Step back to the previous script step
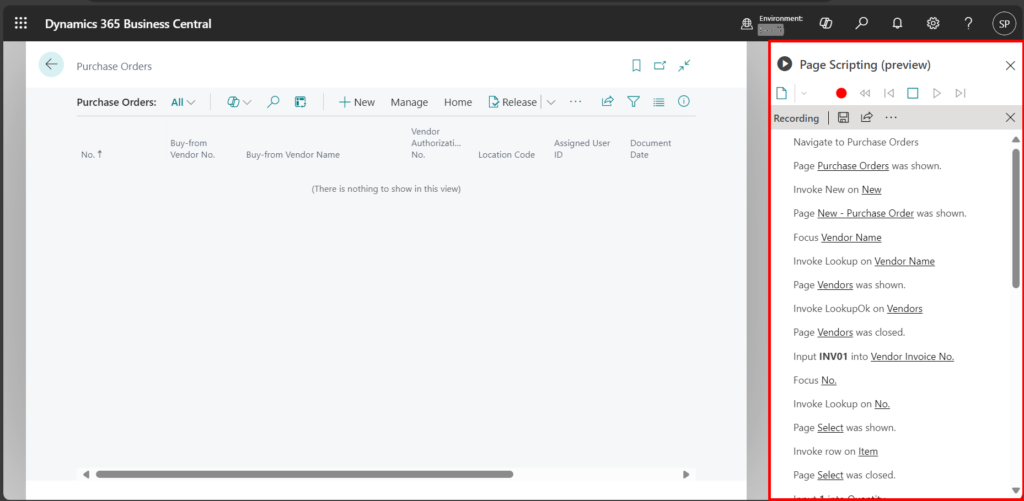The height and width of the screenshot is (501, 1024). click(x=889, y=93)
